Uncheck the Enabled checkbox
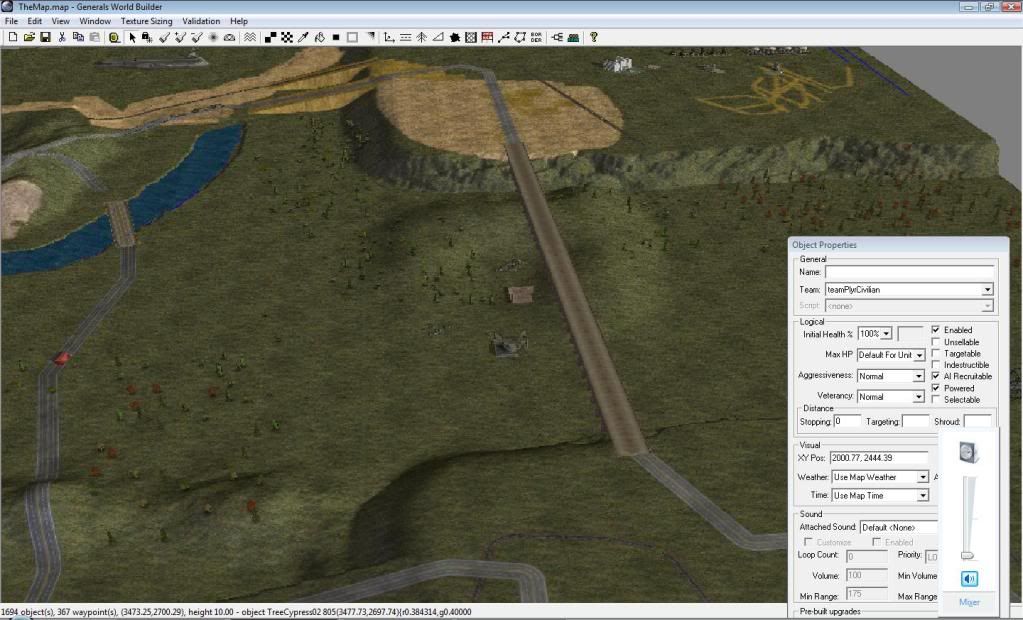 tap(936, 330)
